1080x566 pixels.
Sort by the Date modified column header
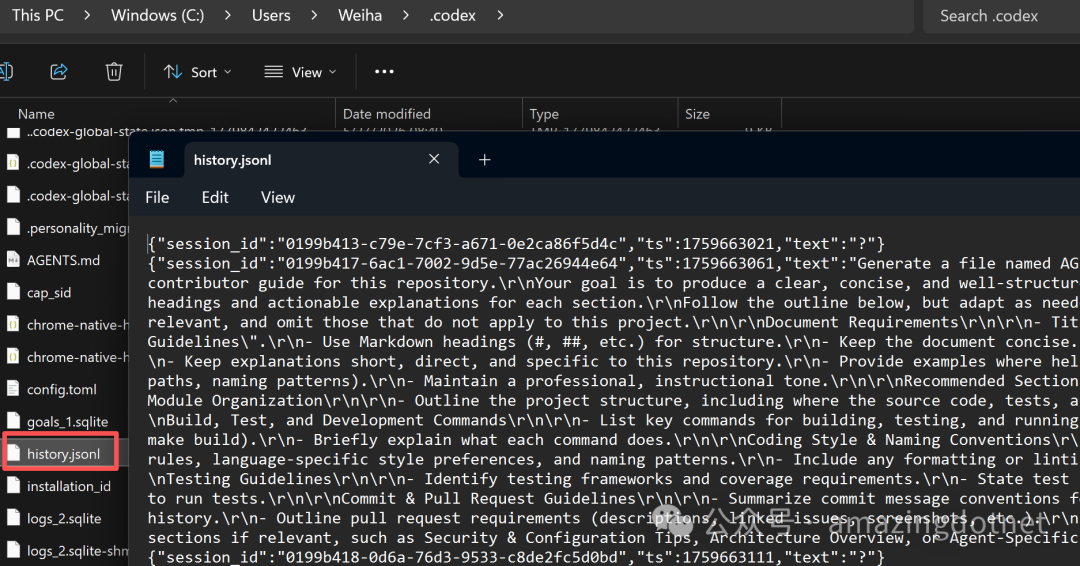tap(428, 114)
